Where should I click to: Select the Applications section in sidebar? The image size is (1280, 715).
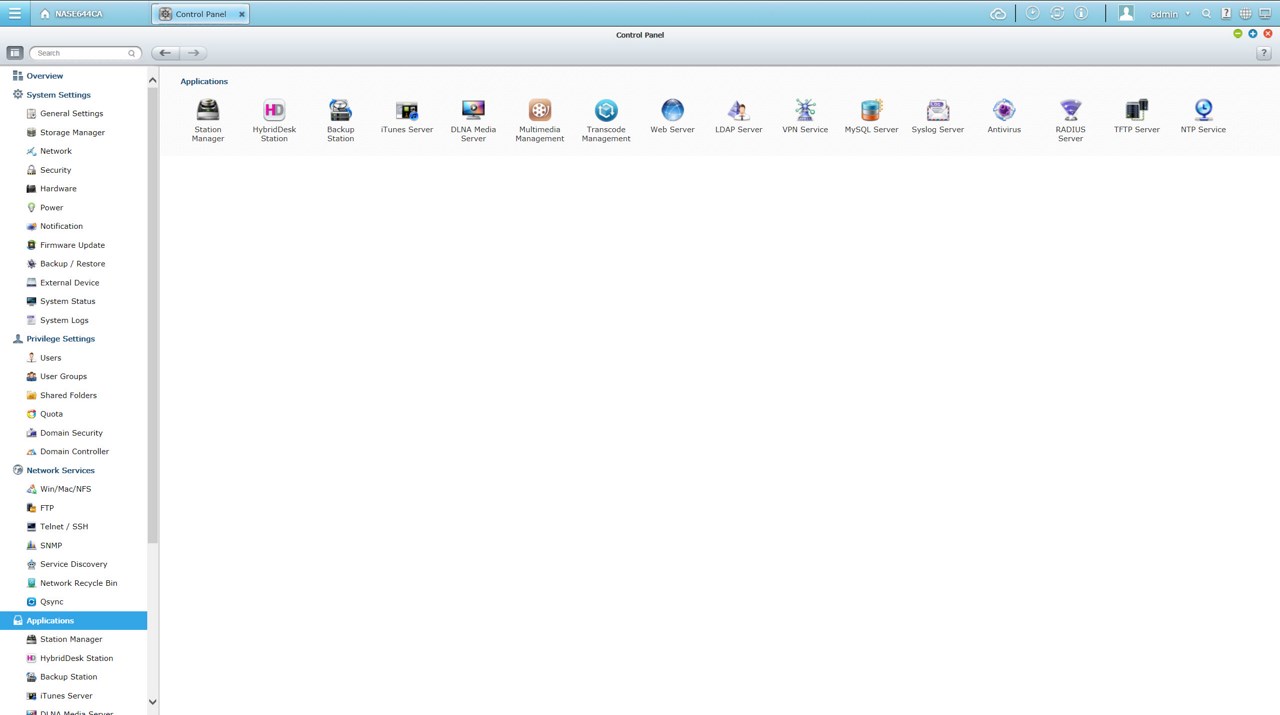pyautogui.click(x=73, y=621)
